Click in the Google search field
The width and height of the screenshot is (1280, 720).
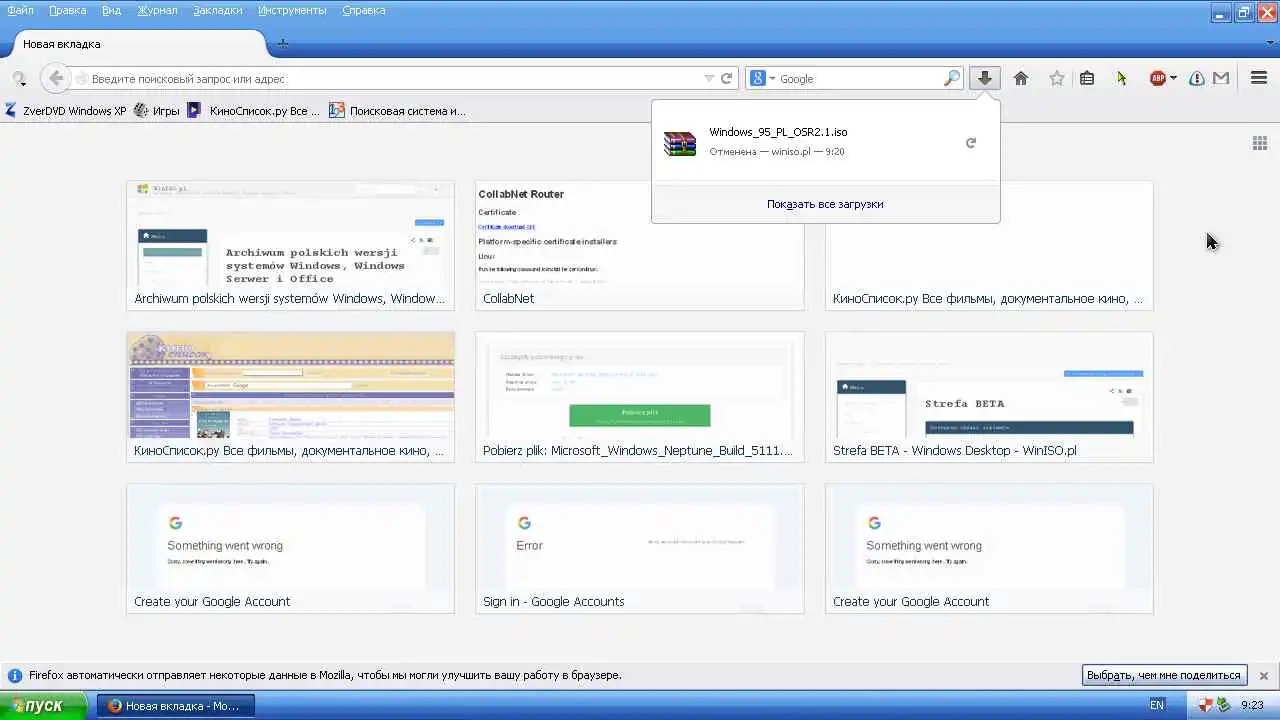860,78
